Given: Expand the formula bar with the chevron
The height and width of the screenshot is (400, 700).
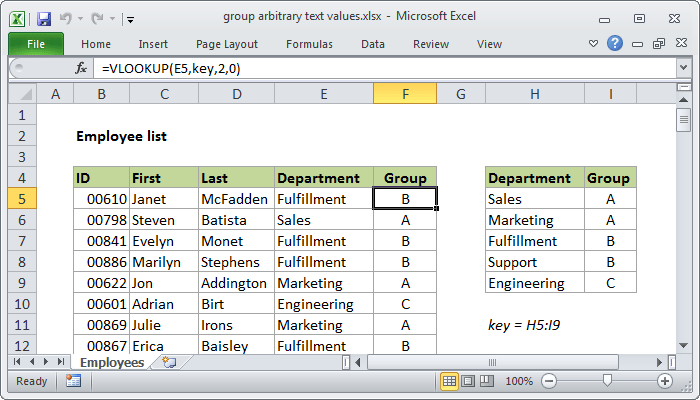Looking at the screenshot, I should (x=683, y=68).
